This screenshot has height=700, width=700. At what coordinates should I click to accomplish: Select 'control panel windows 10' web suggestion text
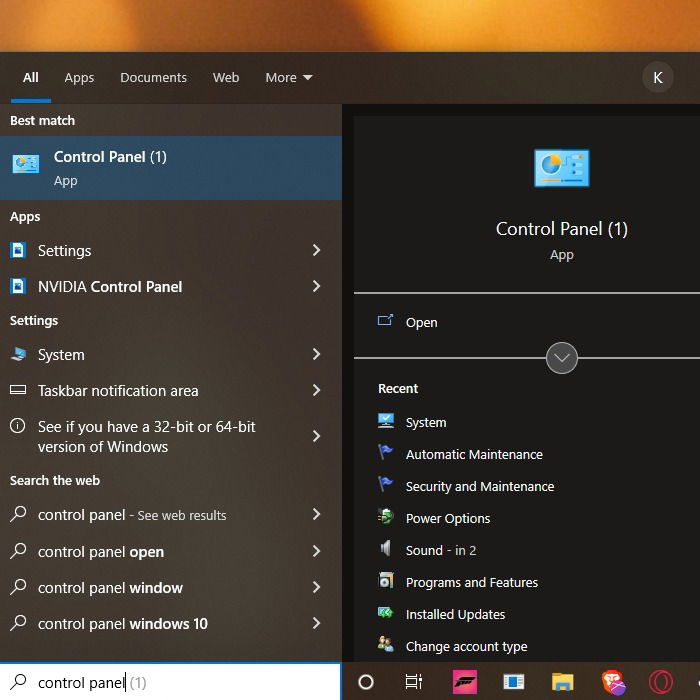(123, 624)
